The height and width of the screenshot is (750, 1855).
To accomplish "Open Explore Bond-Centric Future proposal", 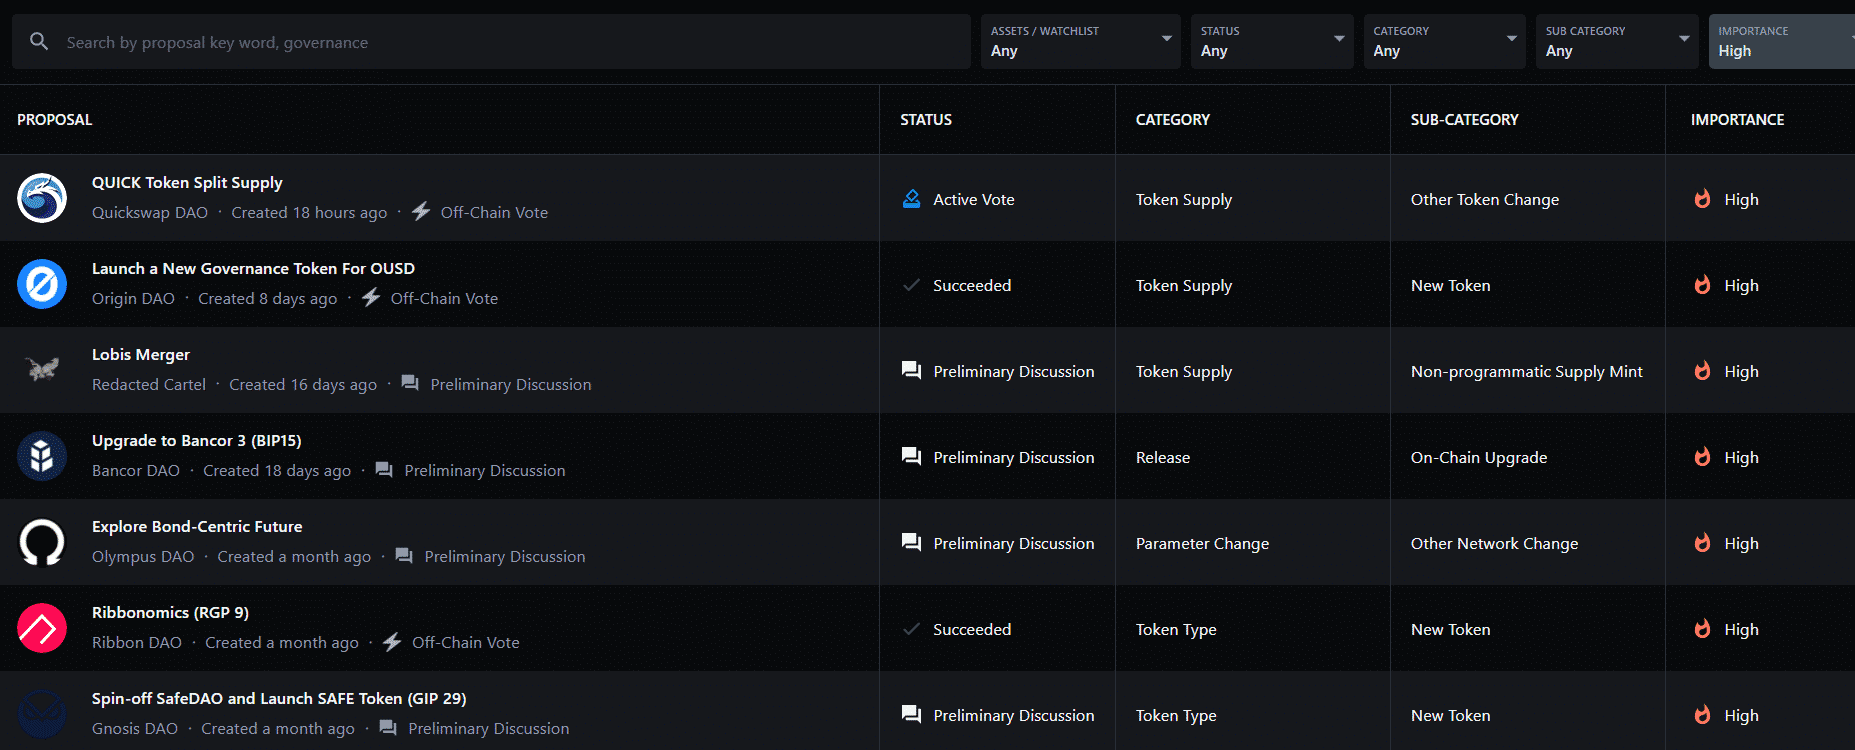I will (197, 527).
